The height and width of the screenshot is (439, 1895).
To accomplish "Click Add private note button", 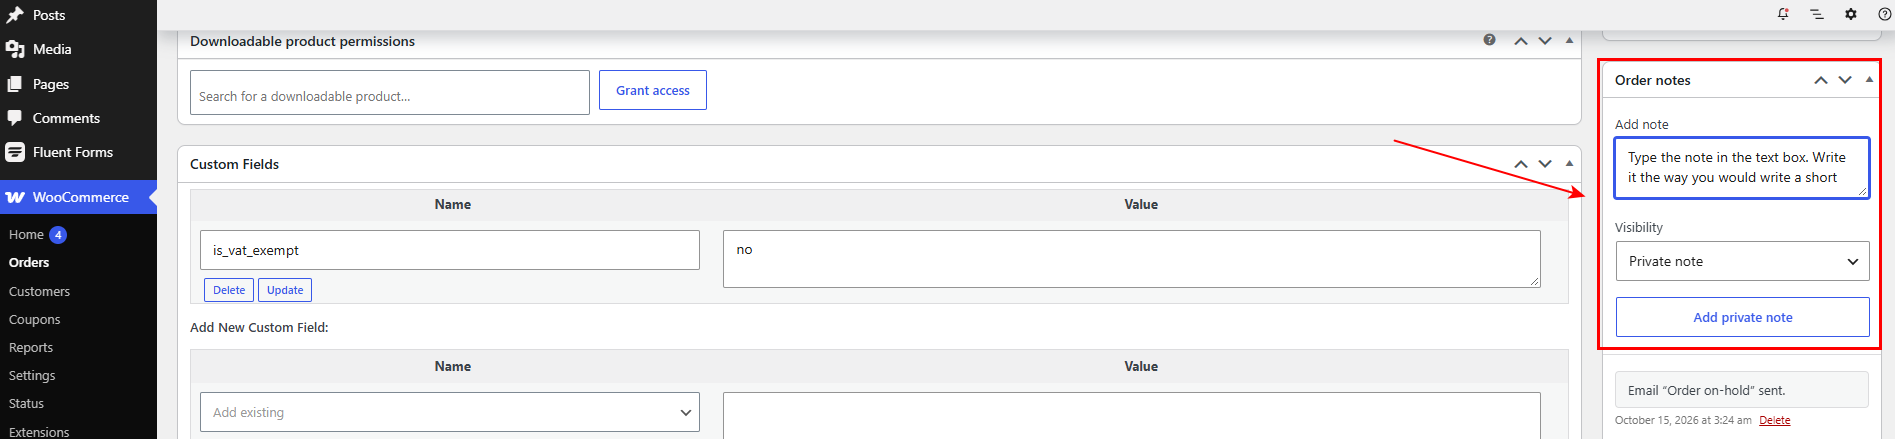I will (1743, 317).
